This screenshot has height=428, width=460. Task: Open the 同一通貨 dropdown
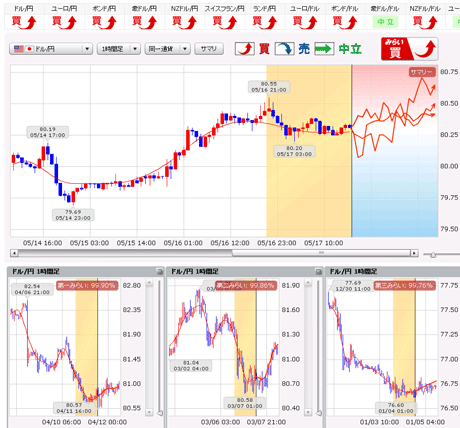pos(167,49)
